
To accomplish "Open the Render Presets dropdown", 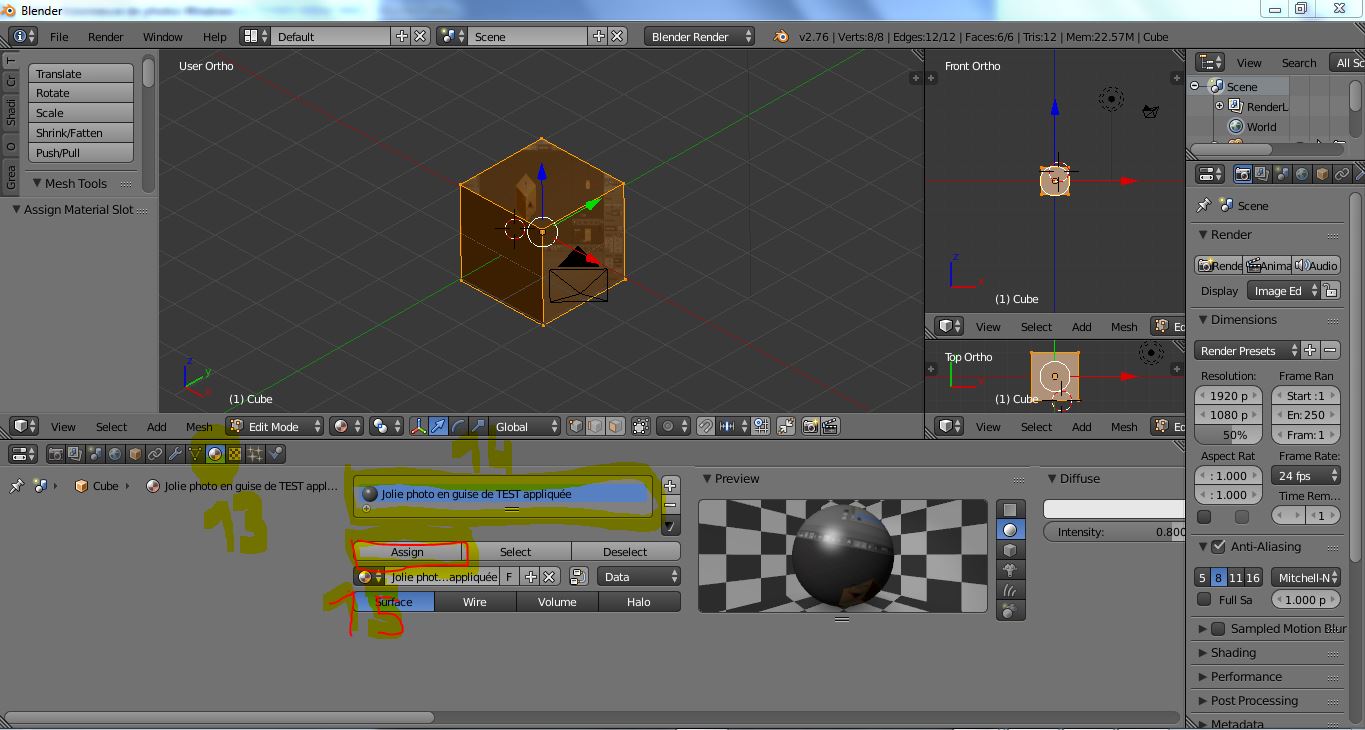I will click(x=1247, y=351).
